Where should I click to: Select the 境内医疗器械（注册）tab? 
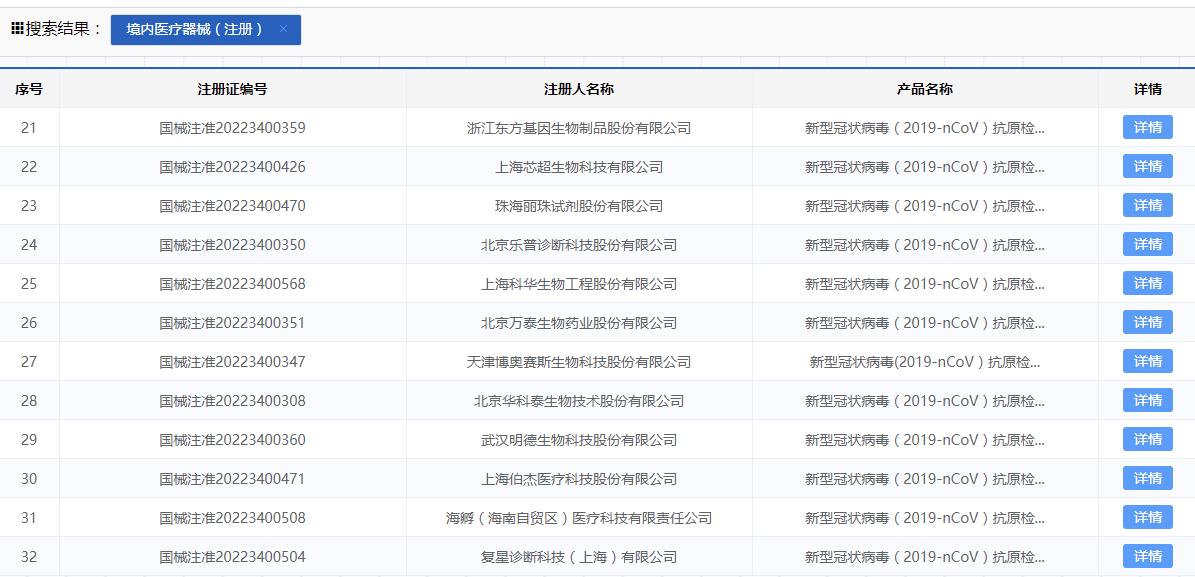click(194, 29)
